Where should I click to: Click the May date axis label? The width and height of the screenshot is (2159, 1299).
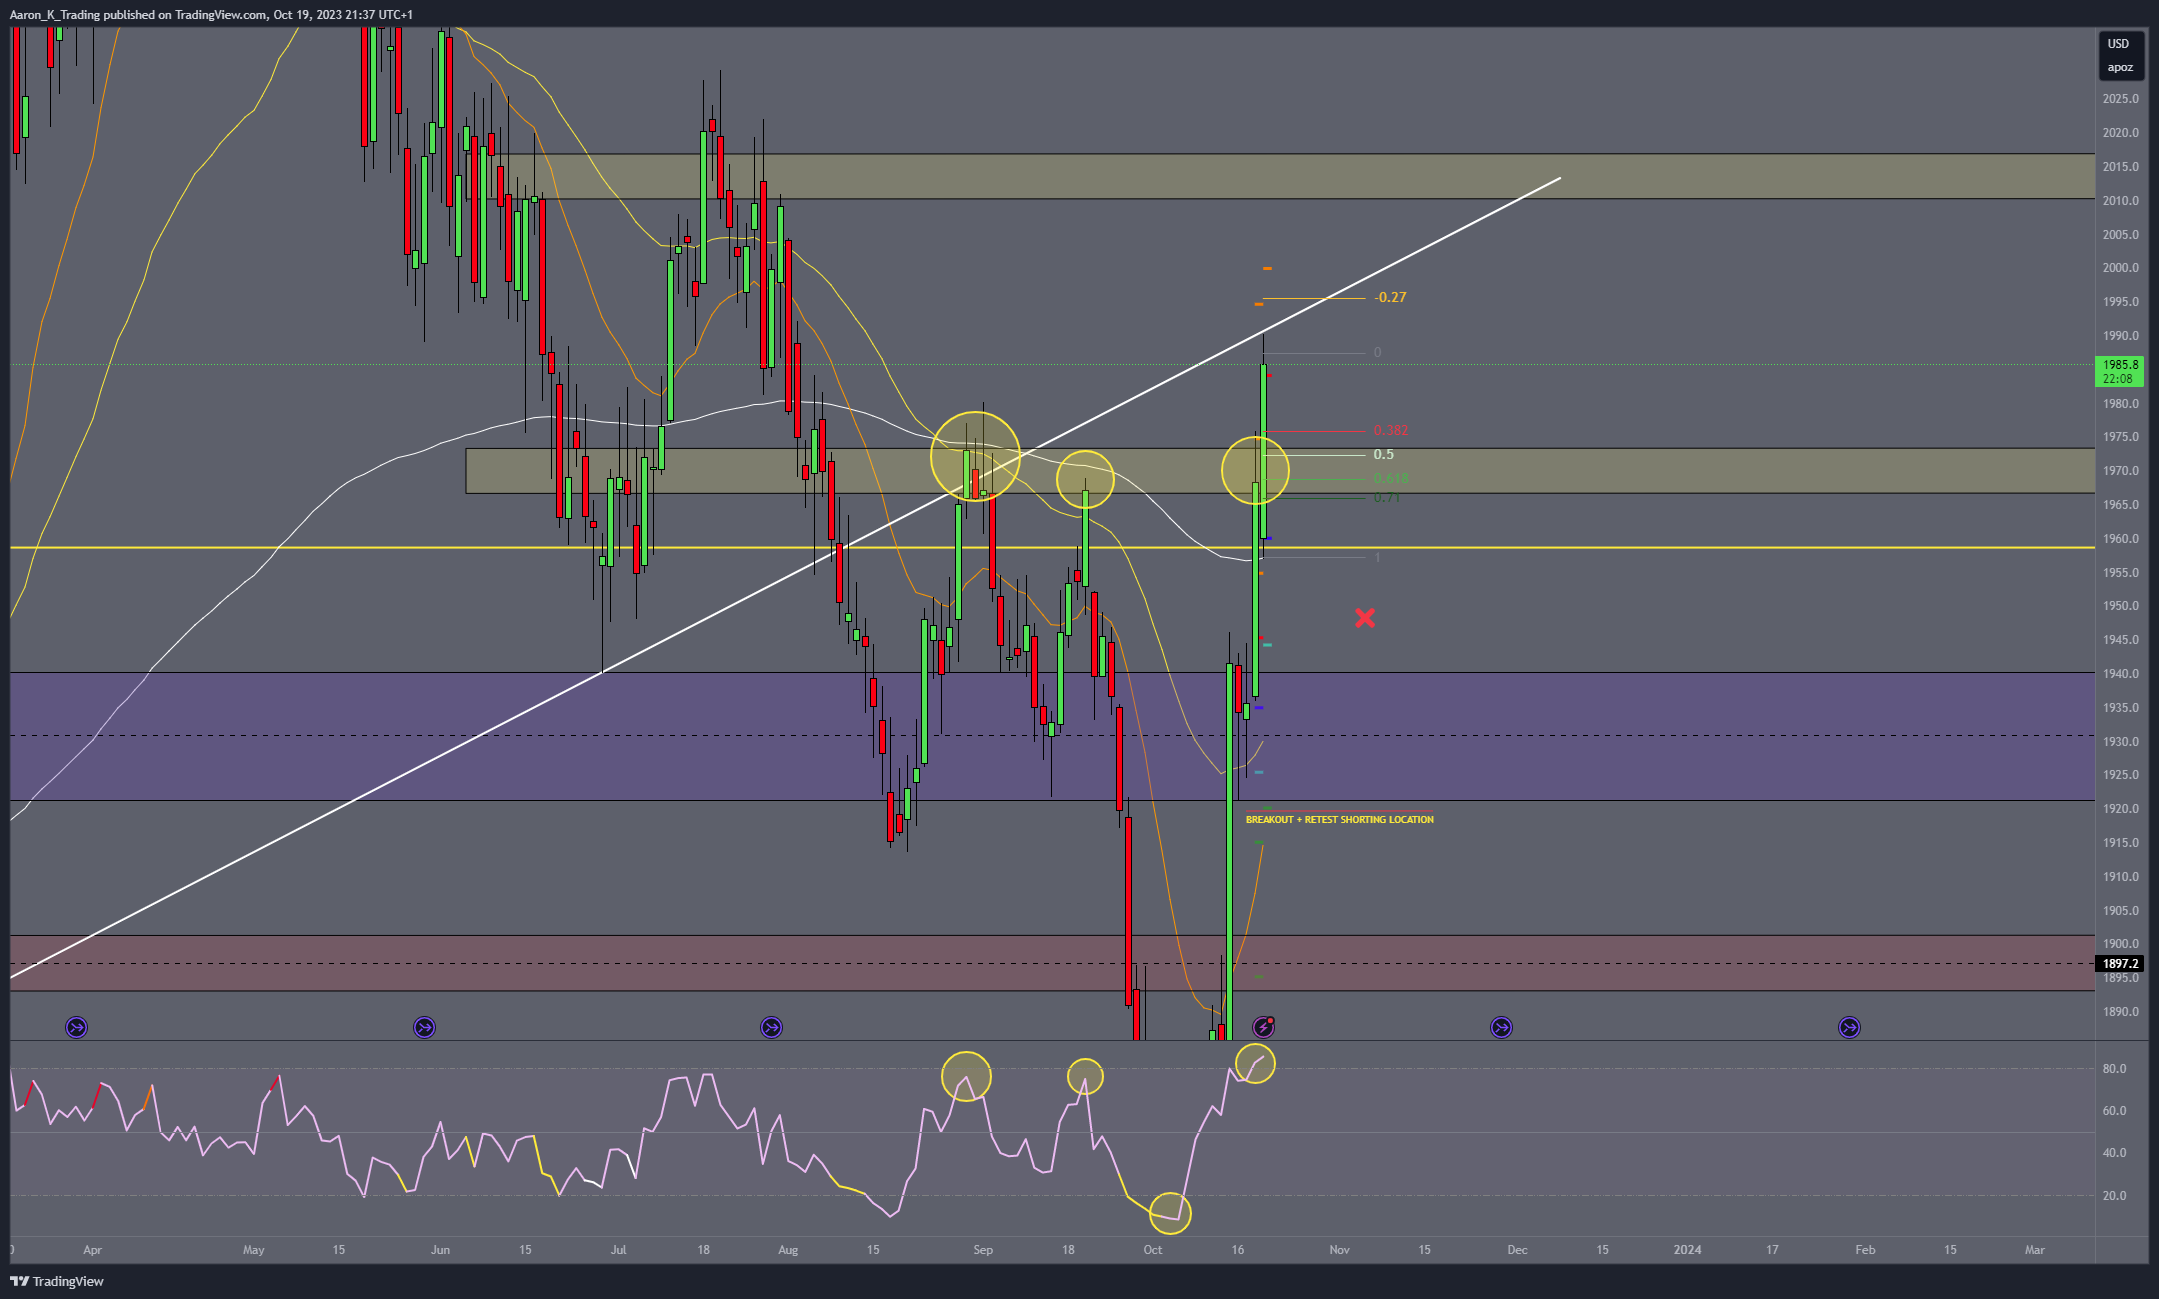click(x=254, y=1250)
